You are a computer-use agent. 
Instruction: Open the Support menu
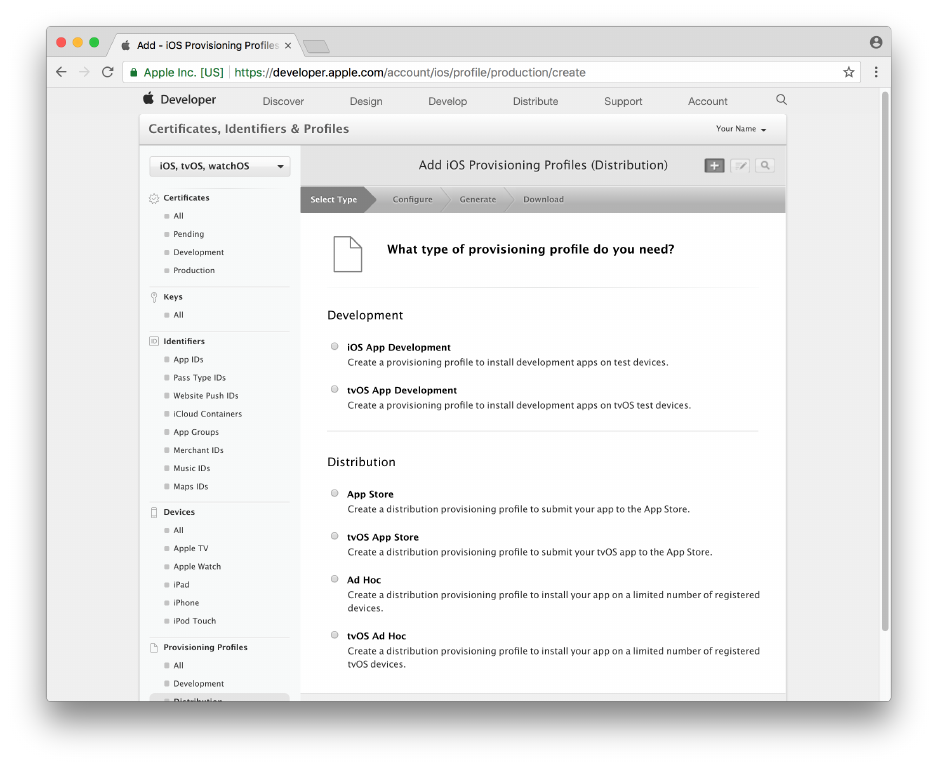[x=623, y=102]
